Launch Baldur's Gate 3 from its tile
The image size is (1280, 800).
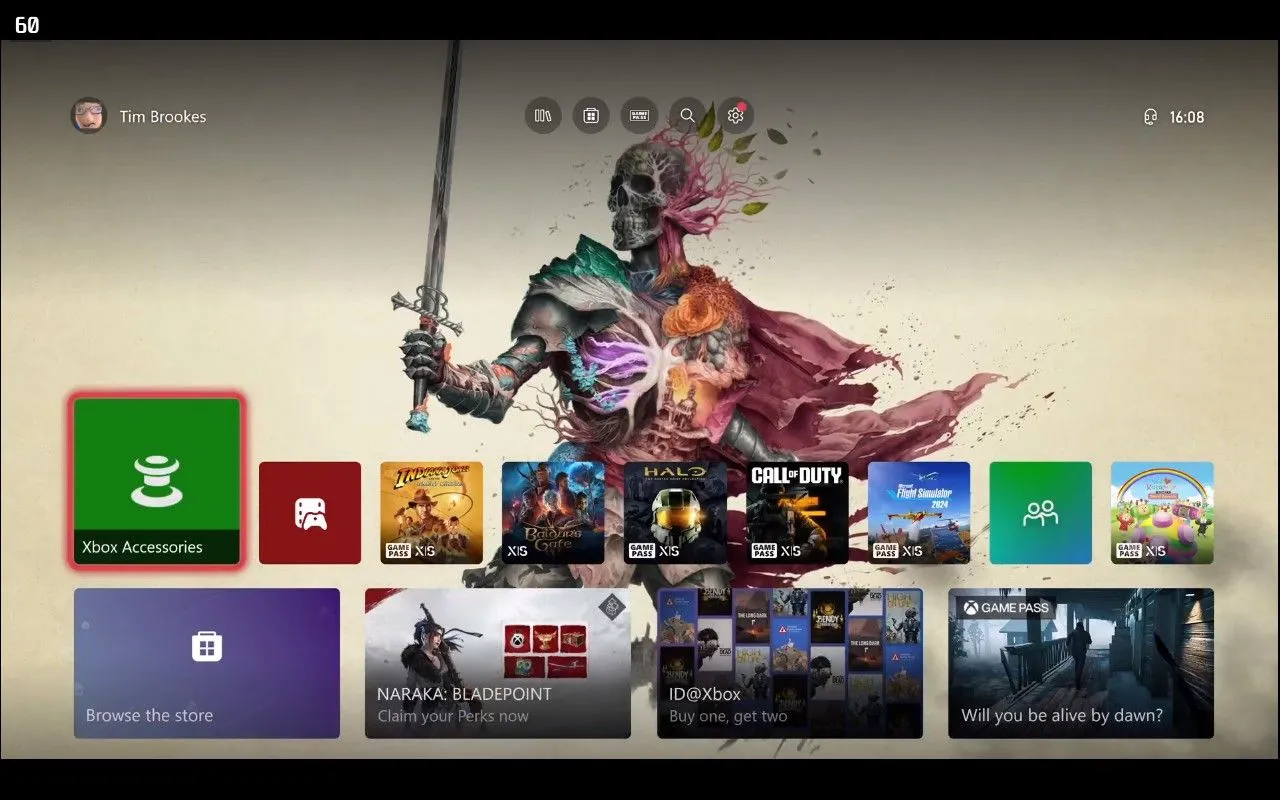553,512
